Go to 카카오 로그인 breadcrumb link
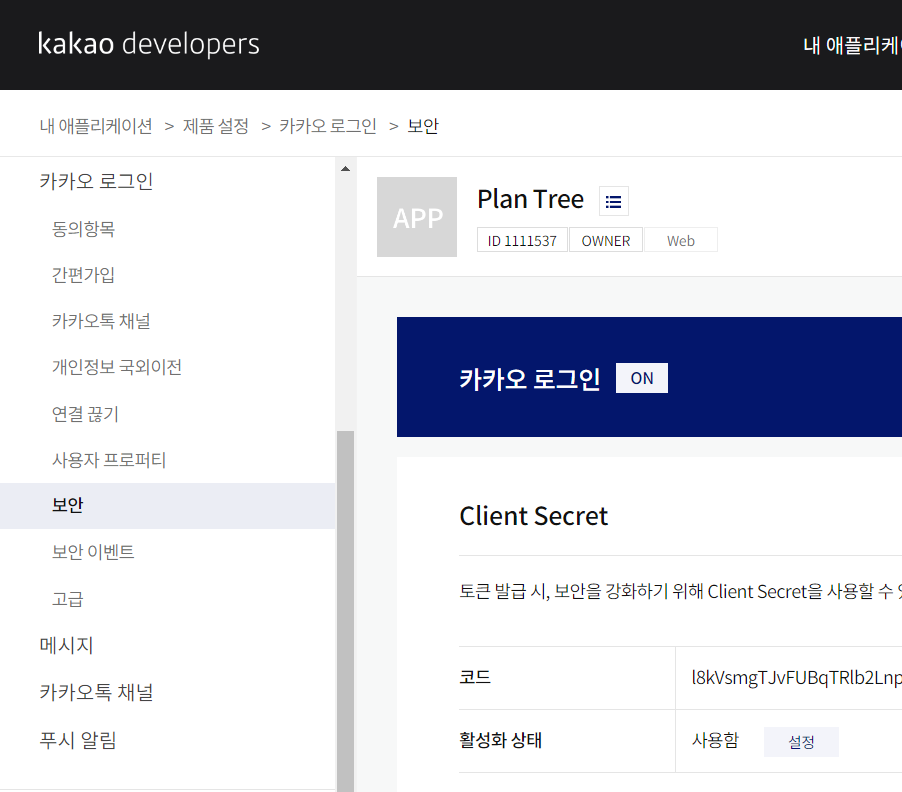 [x=328, y=125]
